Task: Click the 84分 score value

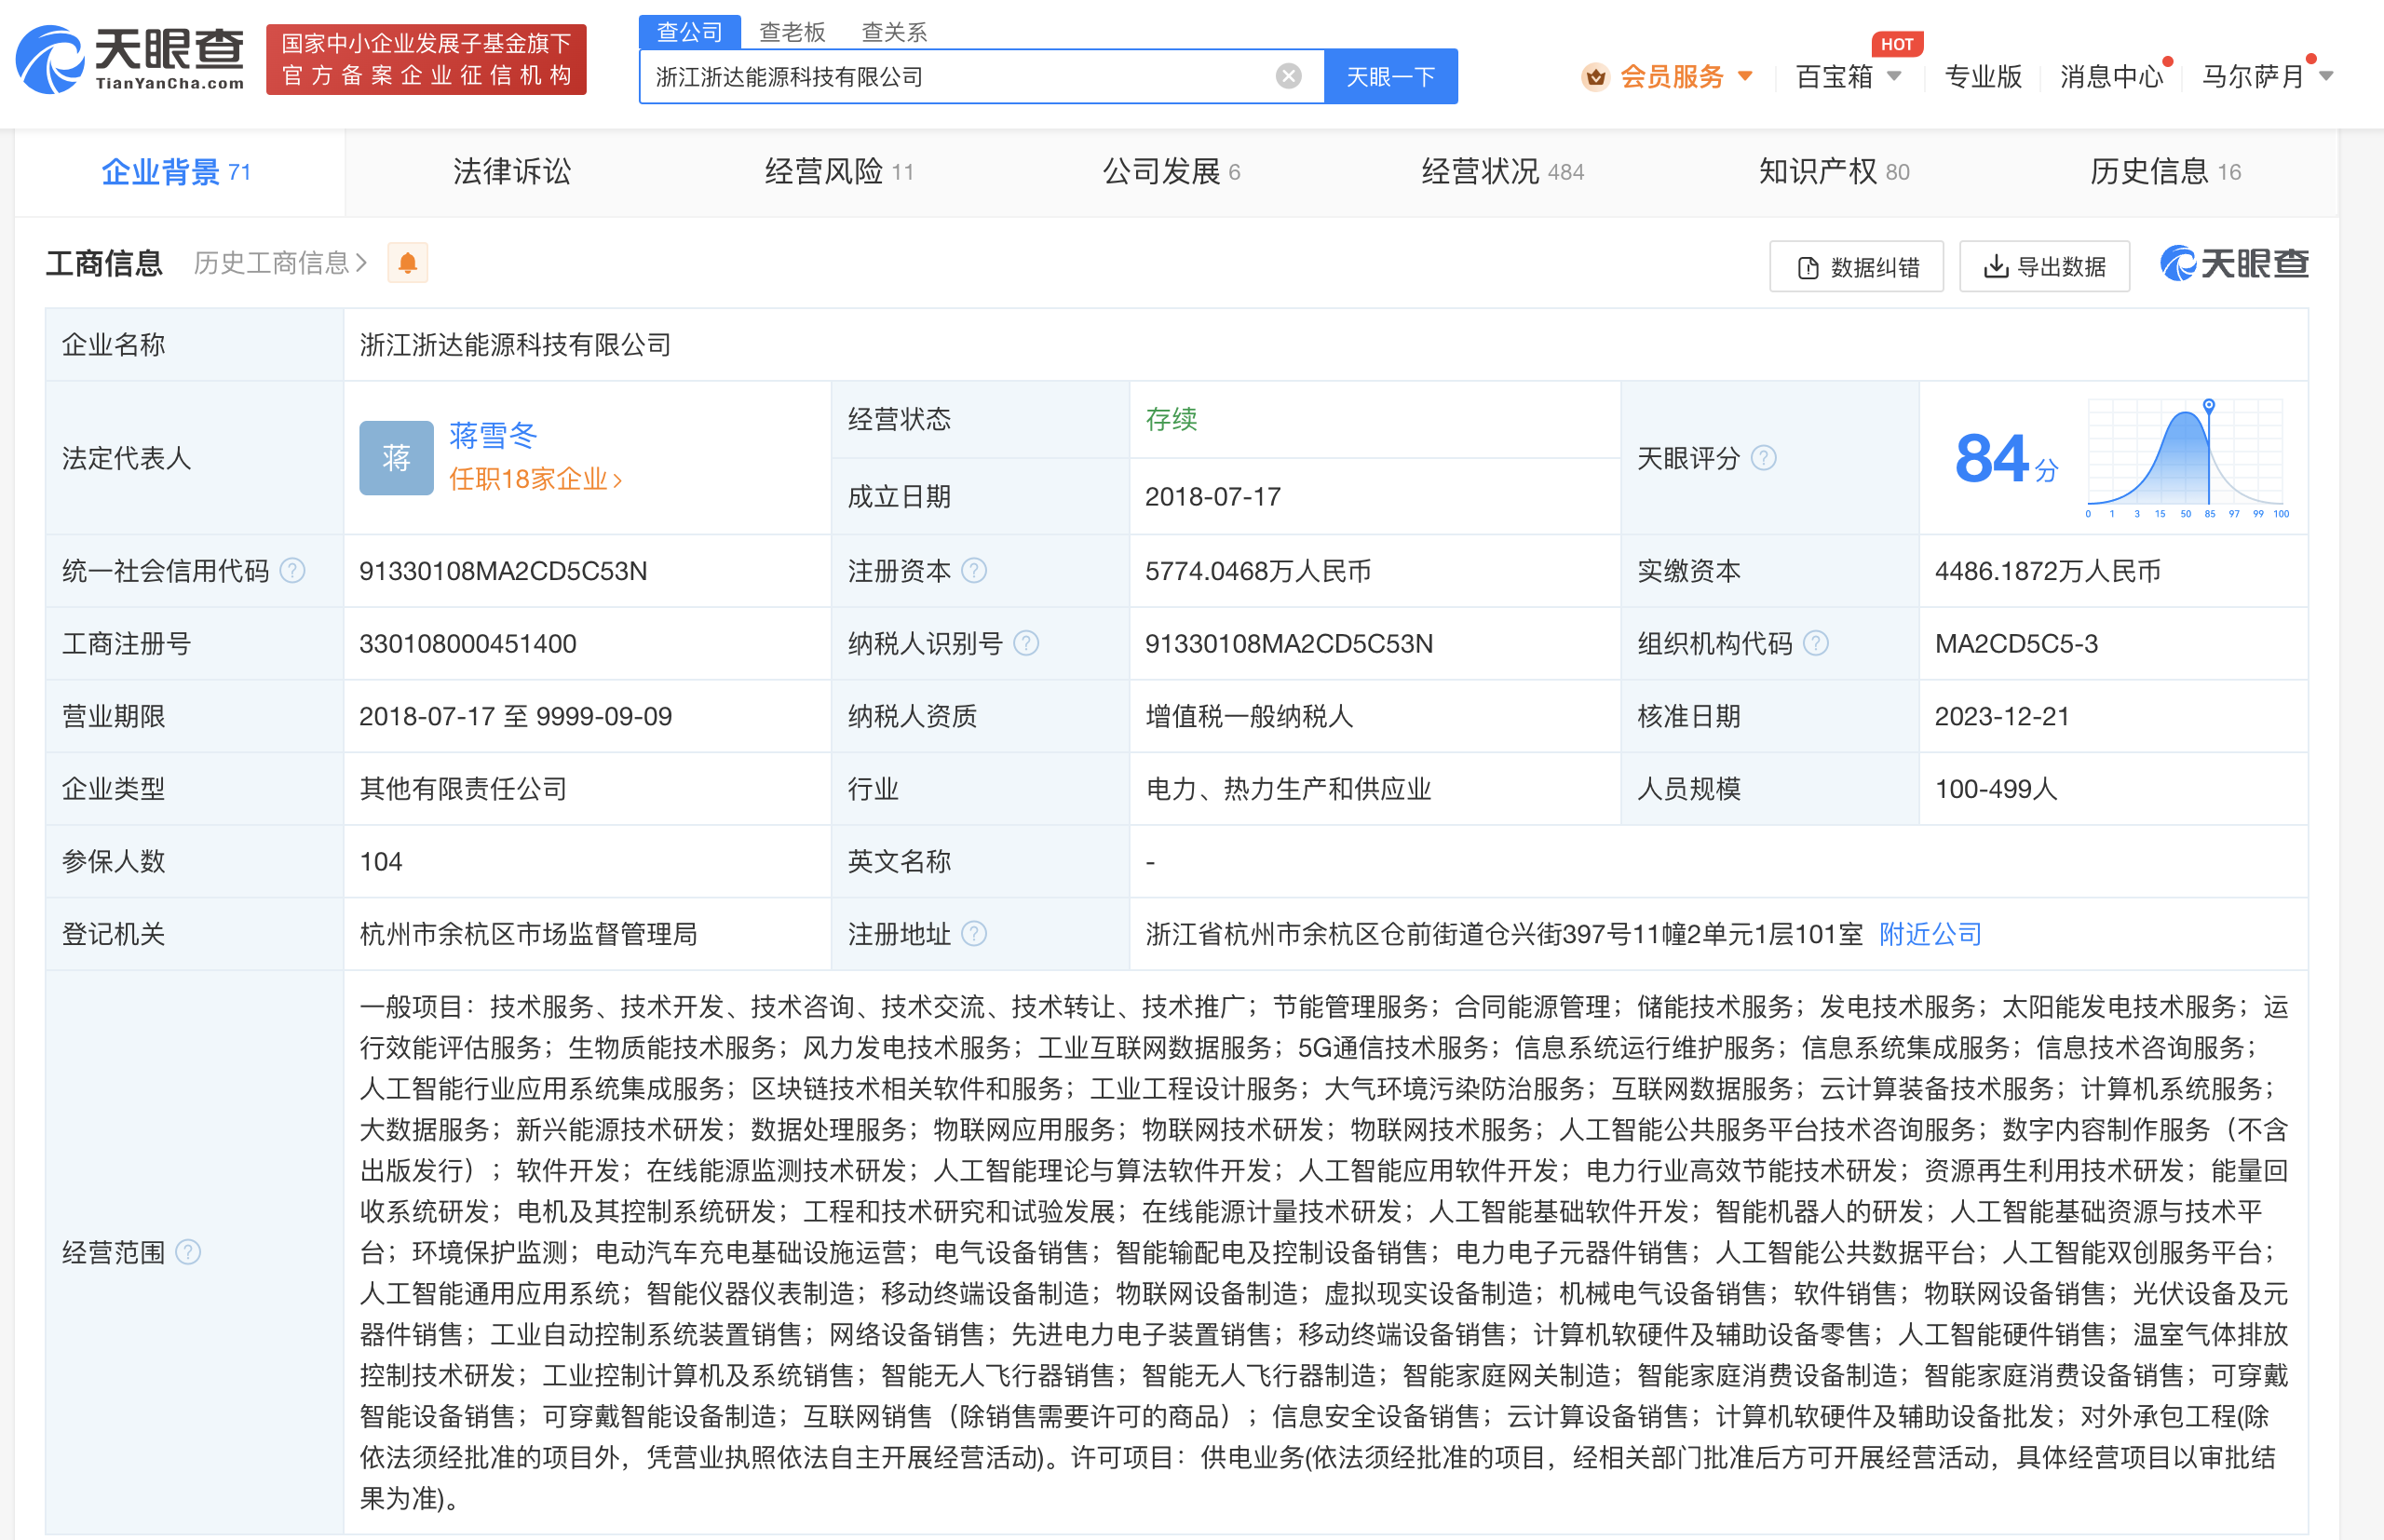Action: (2006, 459)
